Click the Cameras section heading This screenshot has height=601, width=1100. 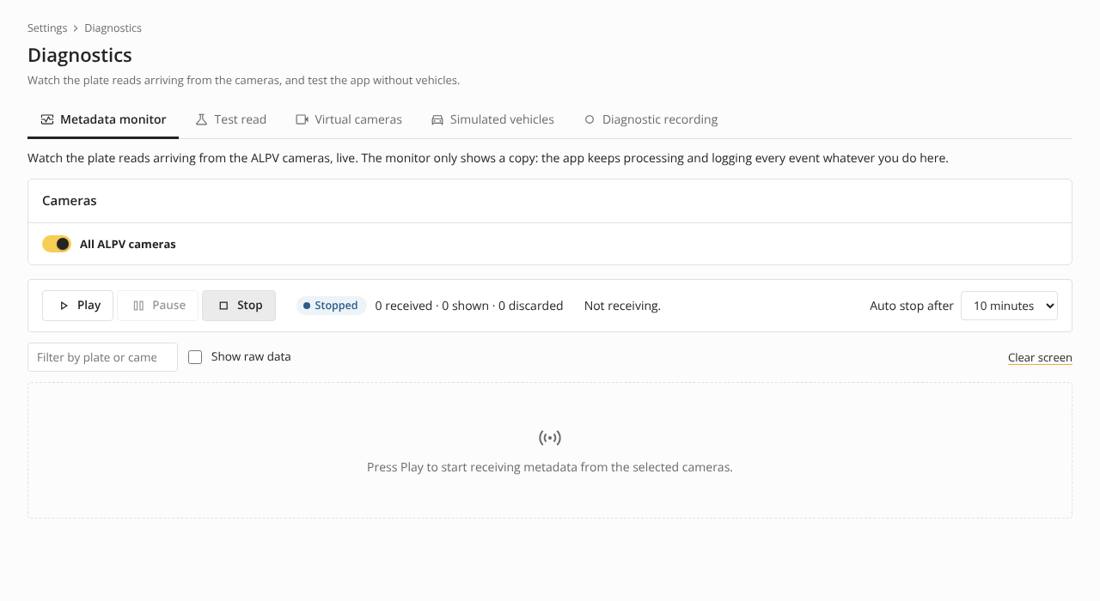69,201
